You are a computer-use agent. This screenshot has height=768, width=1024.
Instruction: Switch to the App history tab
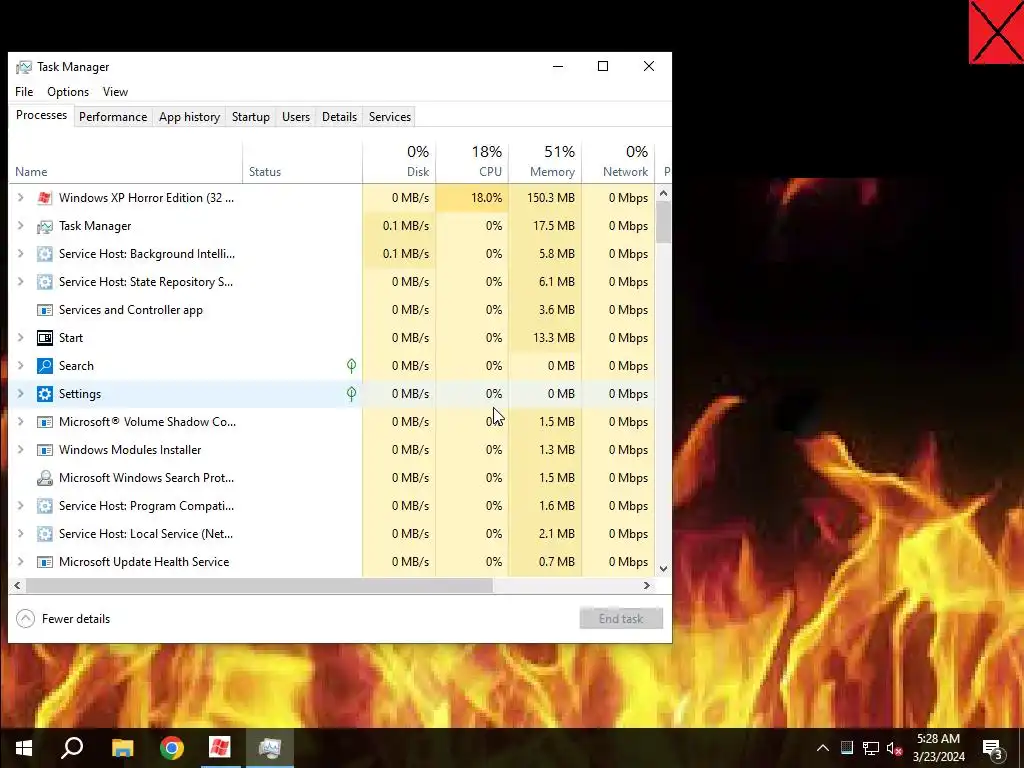pos(189,117)
